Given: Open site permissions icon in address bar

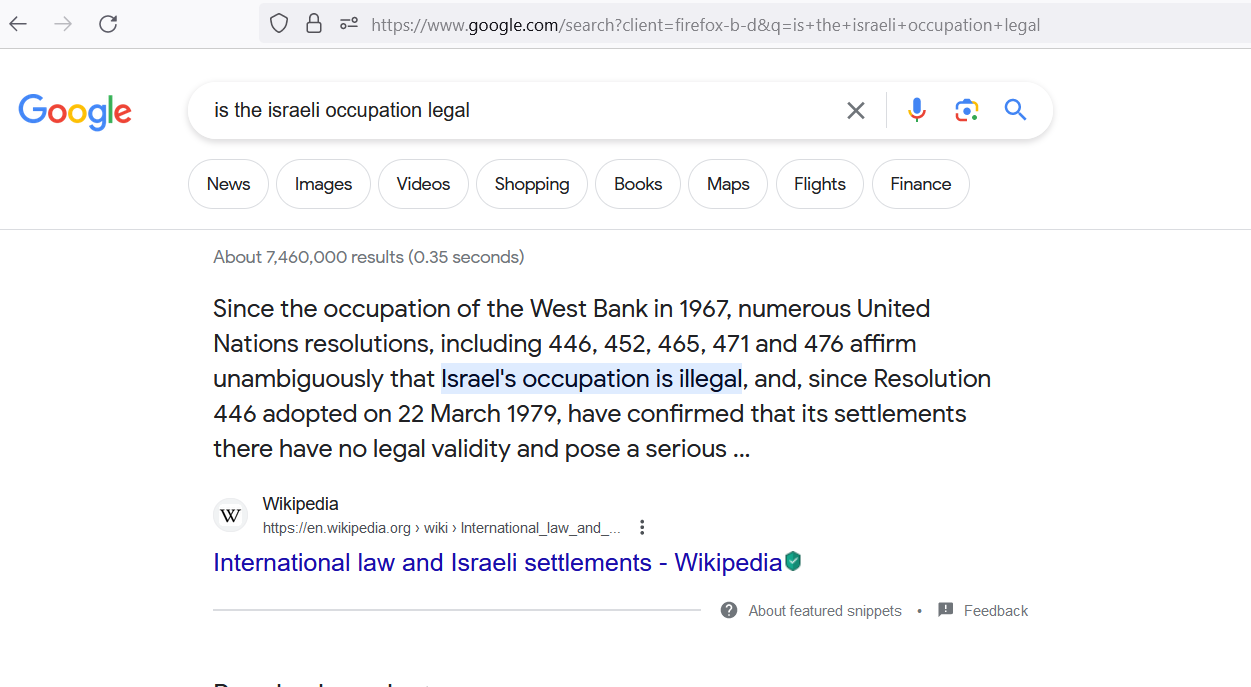Looking at the screenshot, I should pyautogui.click(x=348, y=24).
